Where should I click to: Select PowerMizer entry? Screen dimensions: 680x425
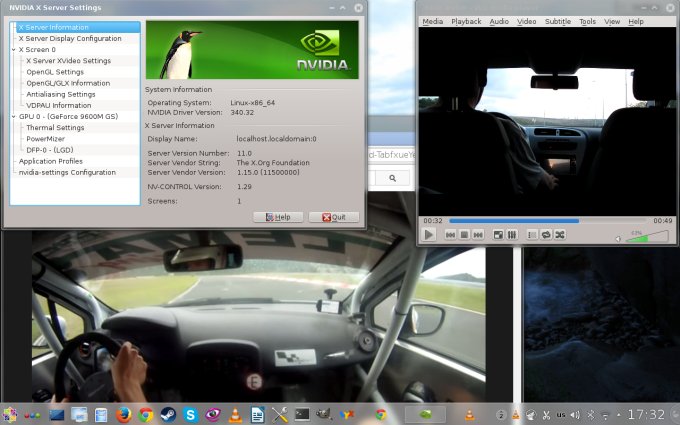[x=46, y=139]
